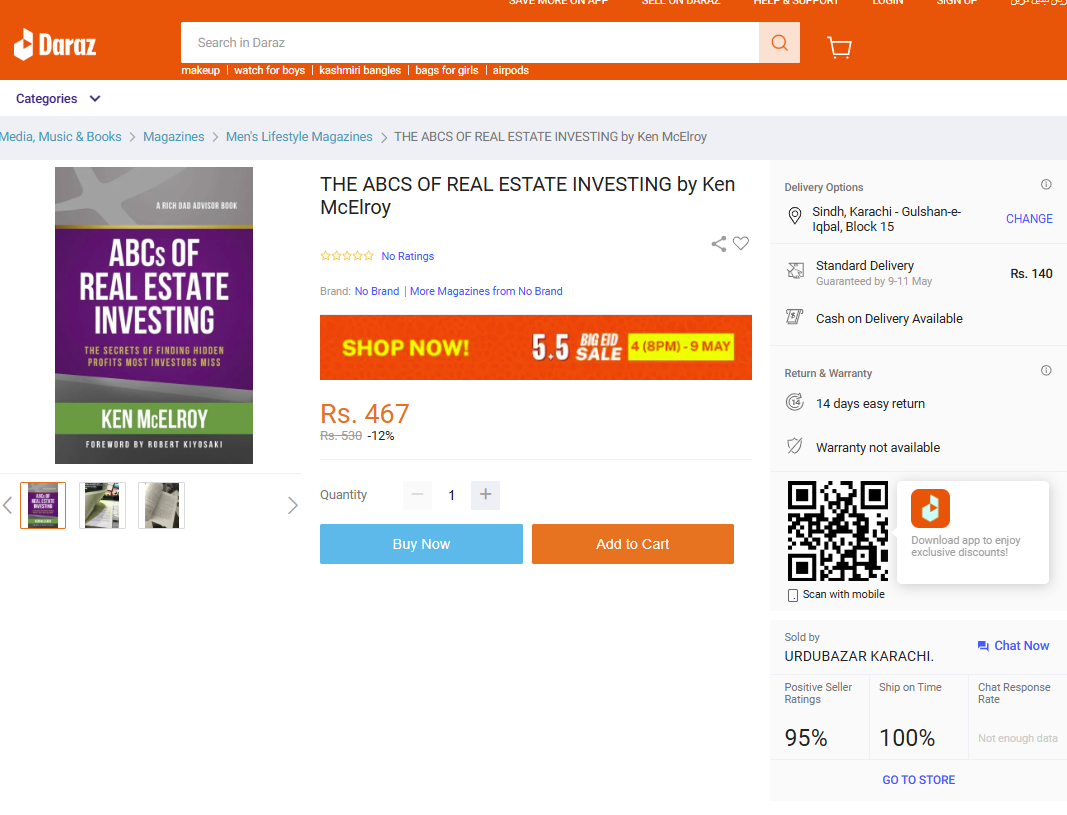The height and width of the screenshot is (815, 1067).
Task: Go to next thumbnail with right arrow
Action: pyautogui.click(x=293, y=505)
